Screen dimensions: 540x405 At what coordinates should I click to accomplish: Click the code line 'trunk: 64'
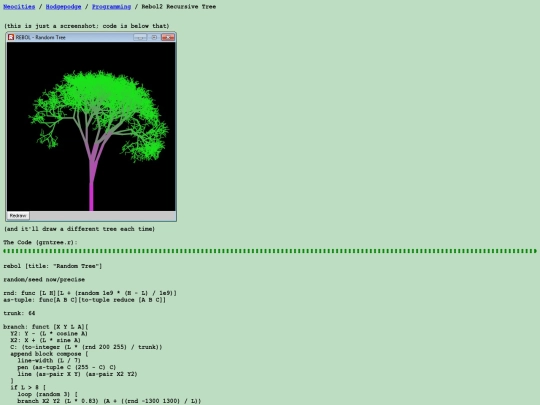(19, 313)
